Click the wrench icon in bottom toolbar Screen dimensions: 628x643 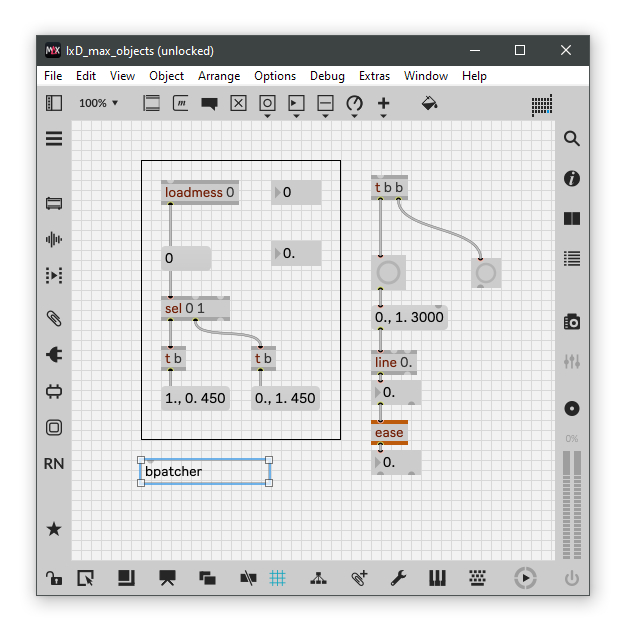click(x=397, y=577)
